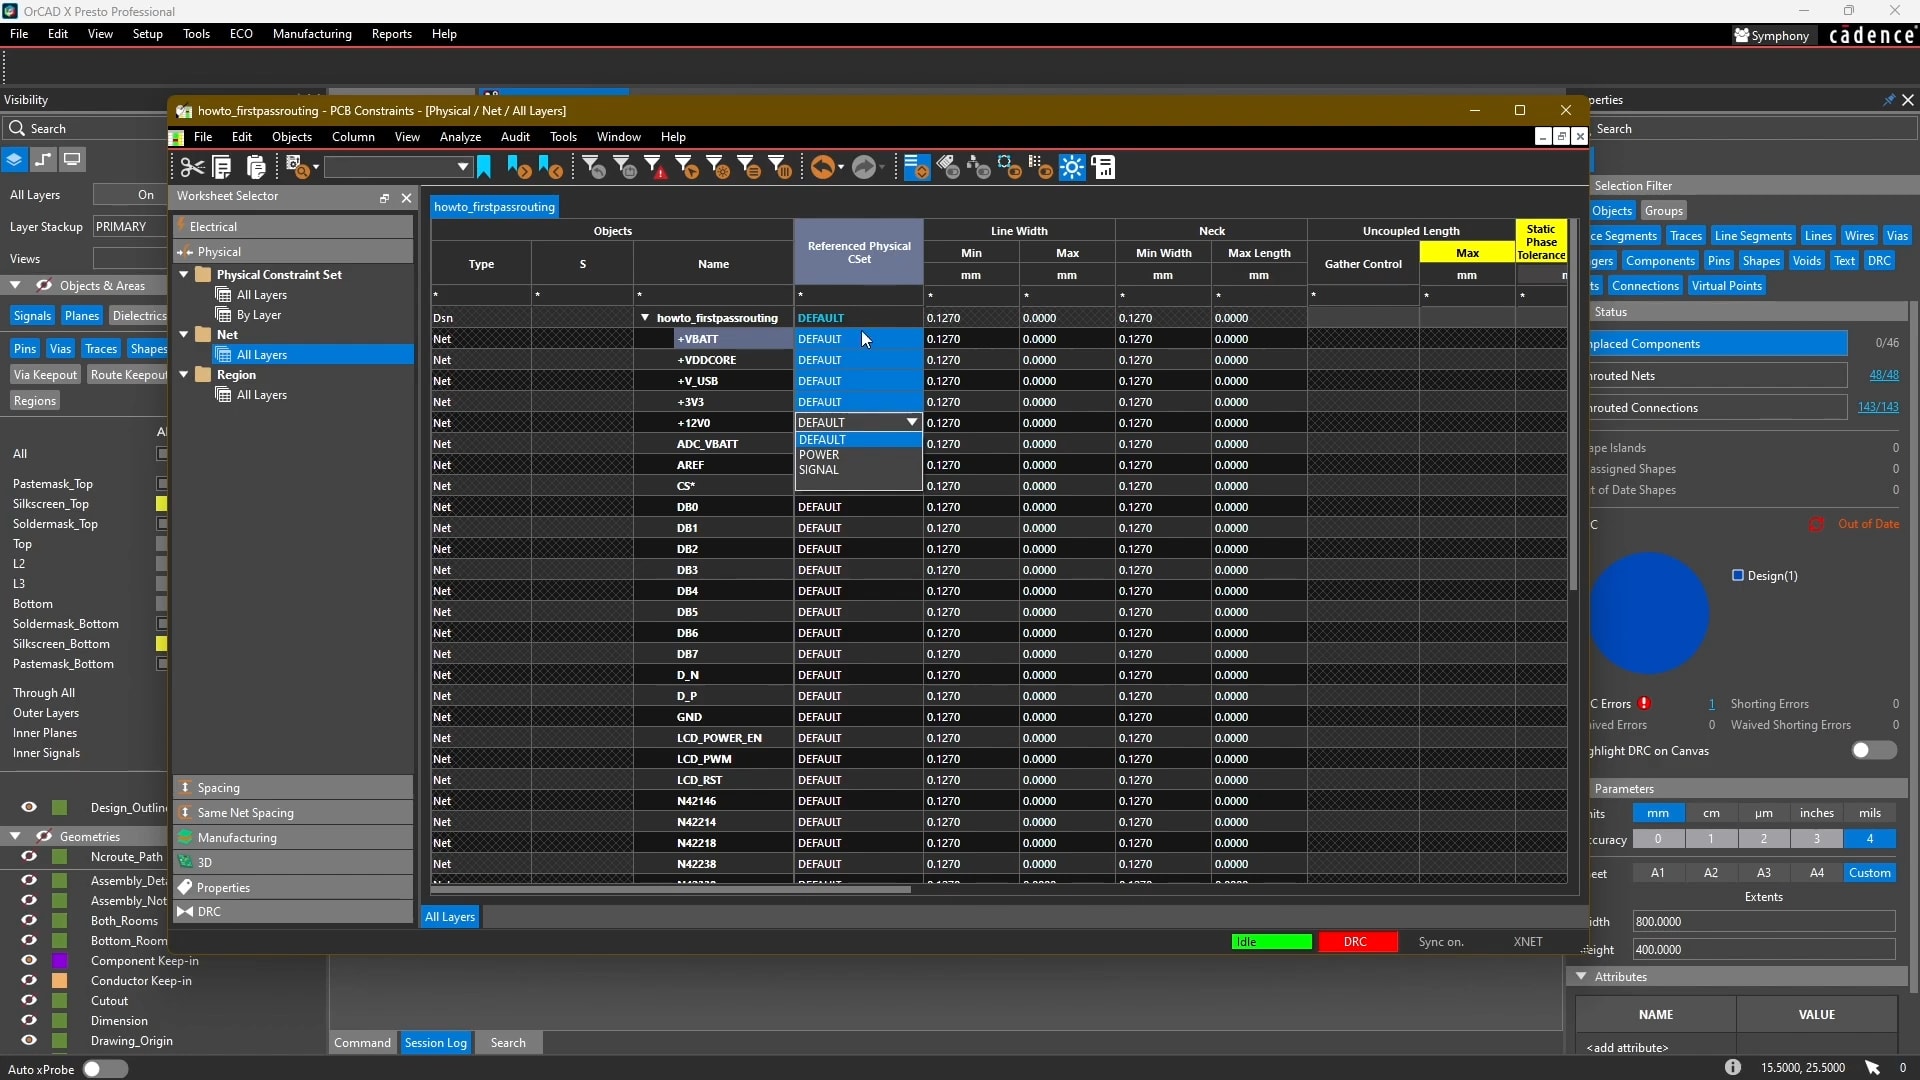1920x1080 pixels.
Task: Go to previous bookmark icon
Action: [550, 167]
